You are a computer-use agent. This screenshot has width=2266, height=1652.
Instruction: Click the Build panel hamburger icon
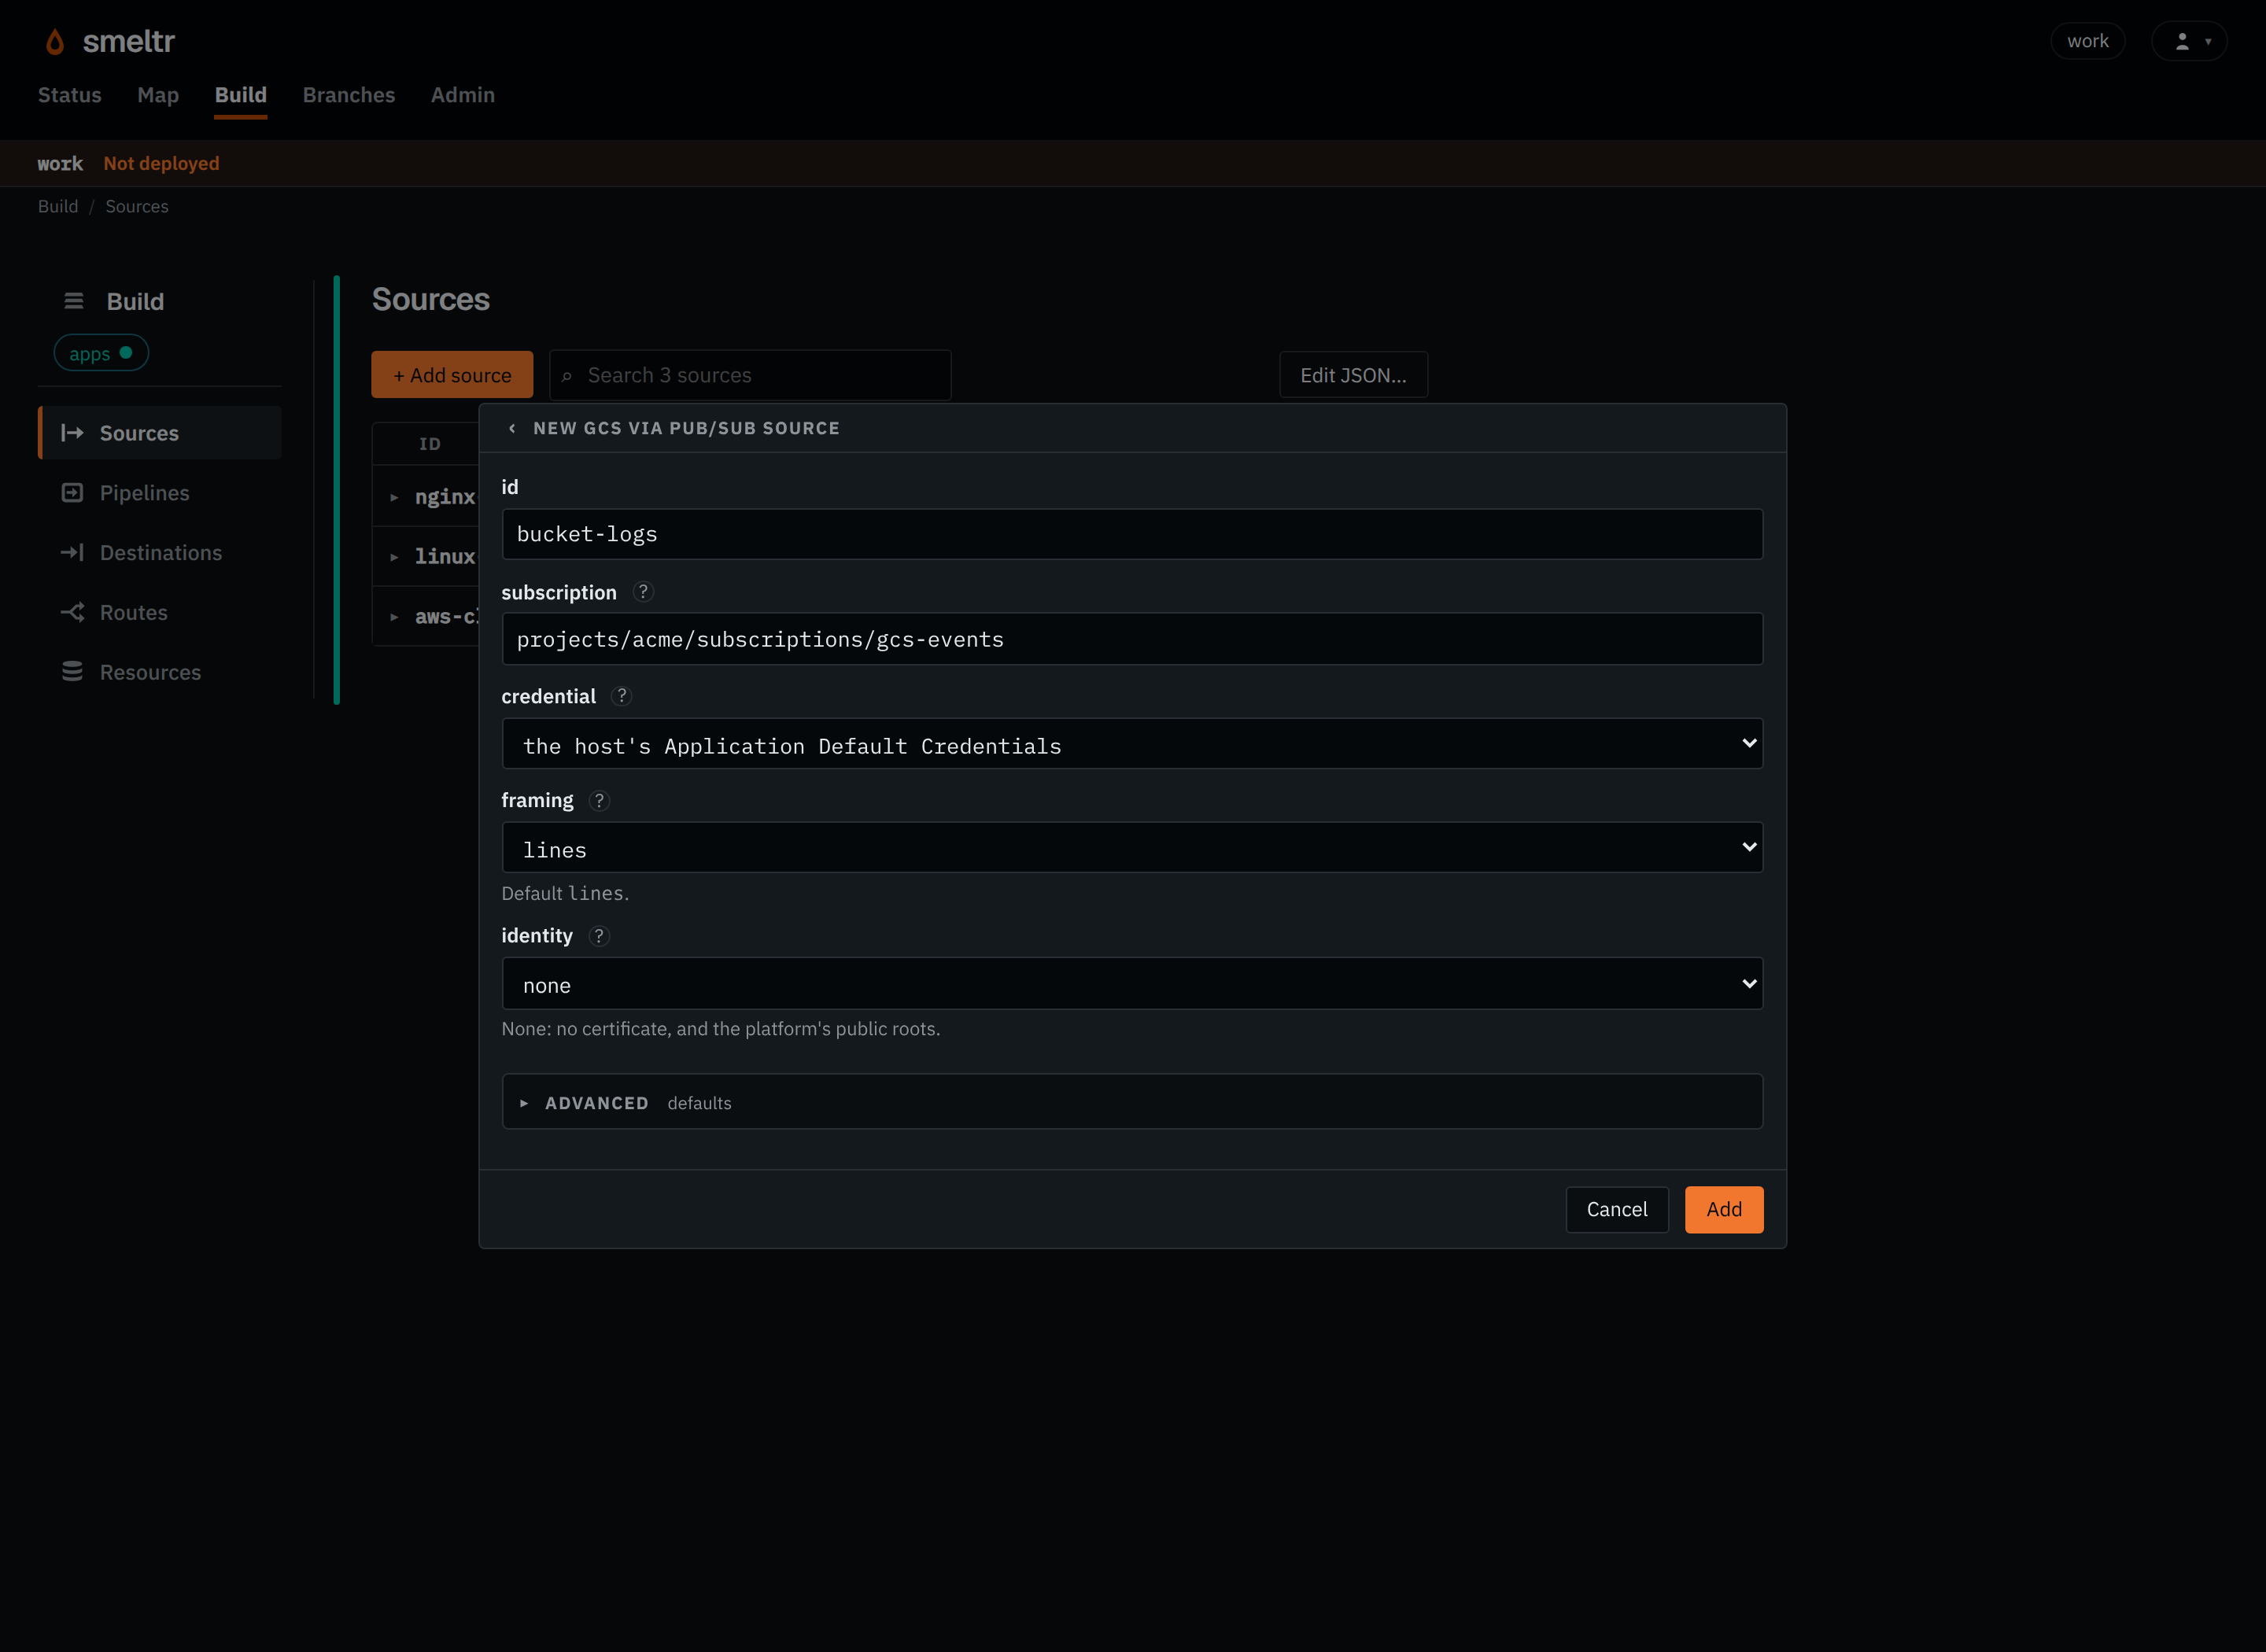[x=73, y=301]
